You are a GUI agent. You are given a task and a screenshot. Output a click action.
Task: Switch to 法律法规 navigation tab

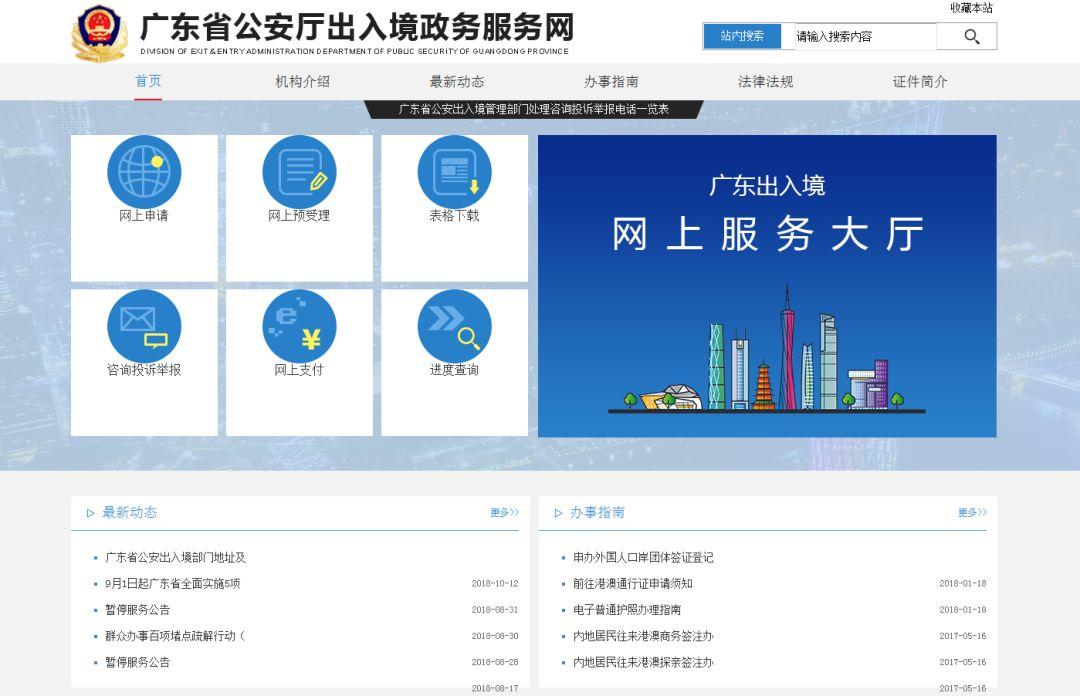tap(765, 82)
